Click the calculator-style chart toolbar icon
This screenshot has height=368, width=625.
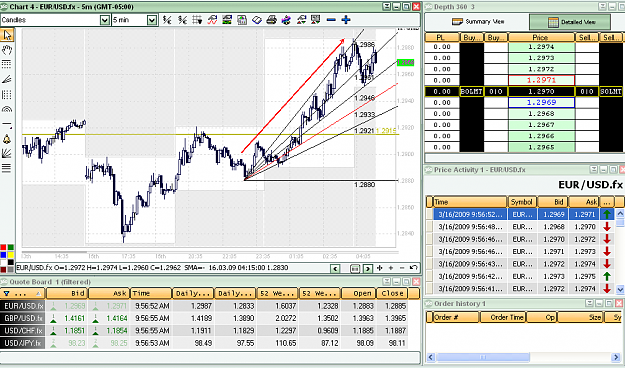tap(242, 20)
